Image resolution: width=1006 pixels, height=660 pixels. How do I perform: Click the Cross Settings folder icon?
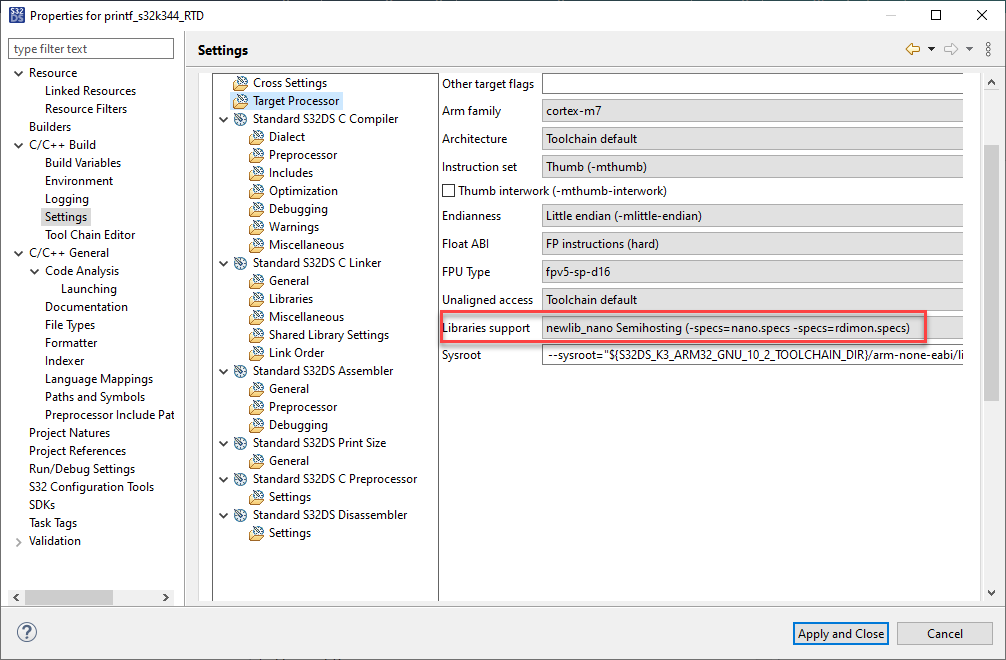(241, 83)
